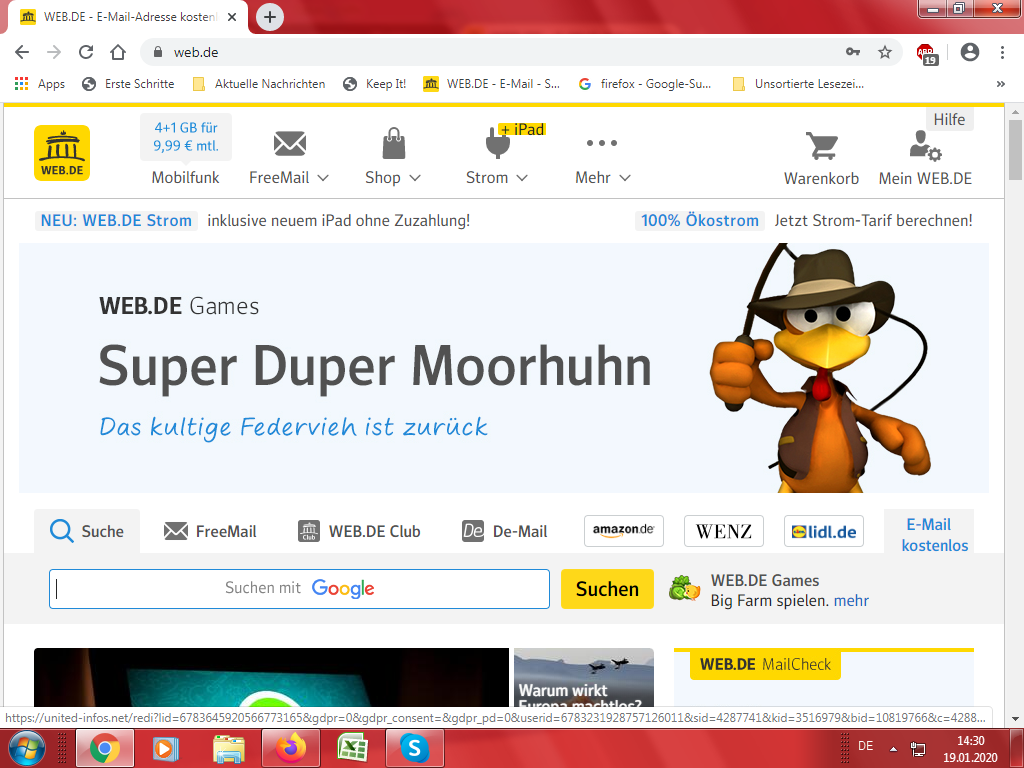Viewport: 1024px width, 768px height.
Task: Reload the page
Action: click(x=86, y=52)
